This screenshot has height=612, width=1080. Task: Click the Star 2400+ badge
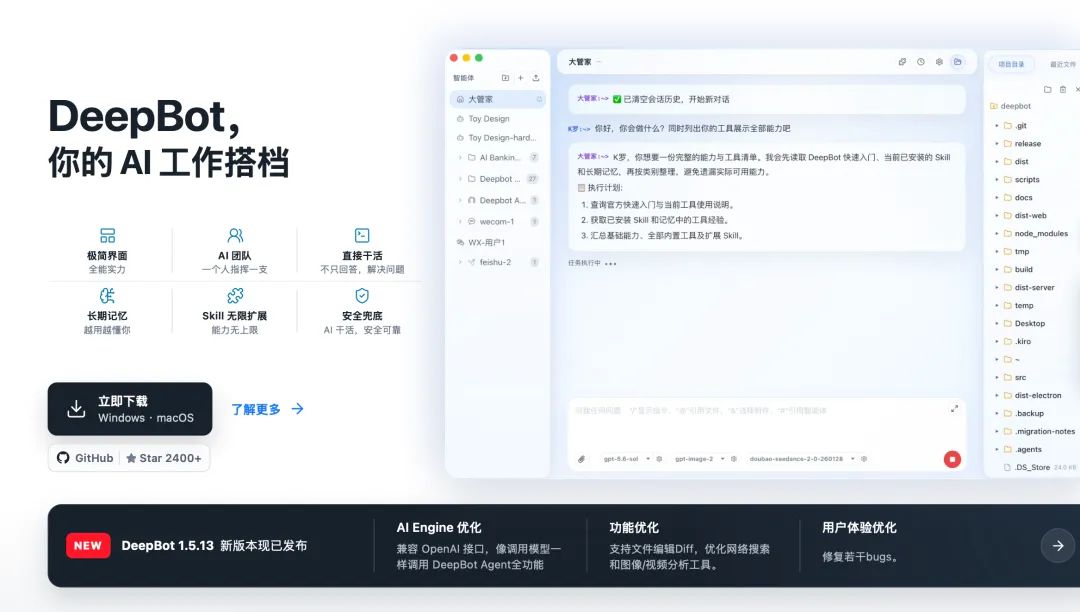164,458
